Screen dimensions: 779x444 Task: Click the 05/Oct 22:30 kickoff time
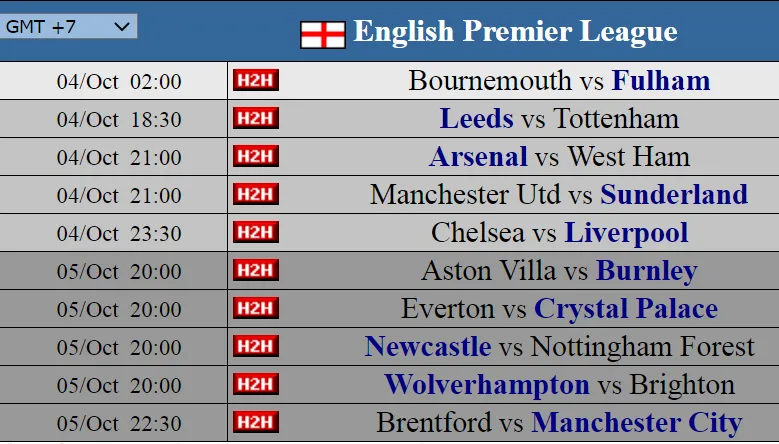(x=119, y=423)
